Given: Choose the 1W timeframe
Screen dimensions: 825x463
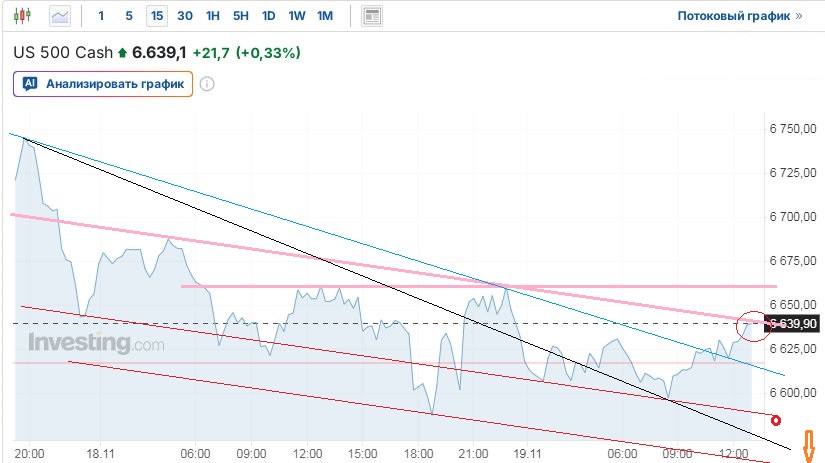Looking at the screenshot, I should [297, 16].
